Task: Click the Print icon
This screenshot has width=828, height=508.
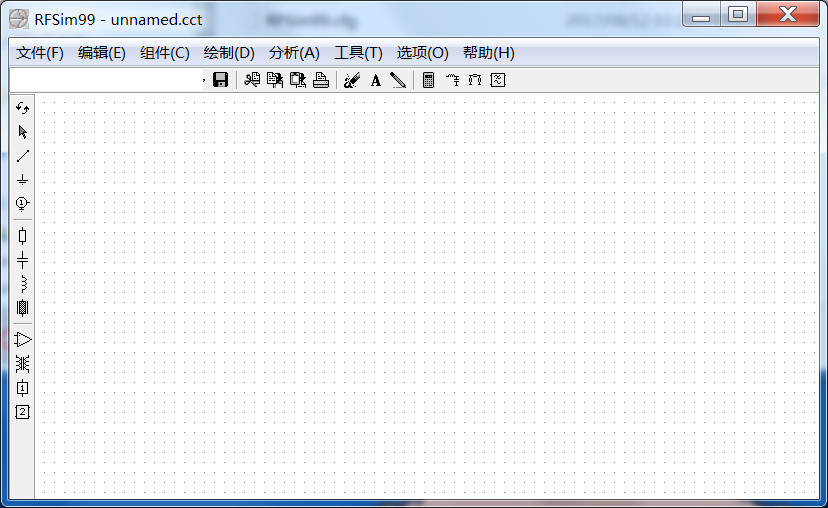Action: pyautogui.click(x=321, y=80)
